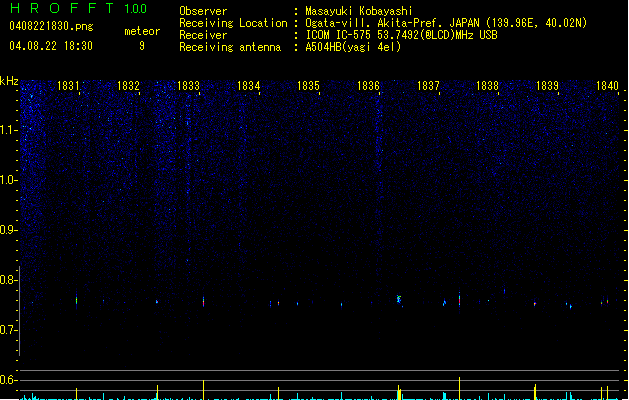Click the strong red echo after 1837
Screen dimensions: 629x400
459,300
